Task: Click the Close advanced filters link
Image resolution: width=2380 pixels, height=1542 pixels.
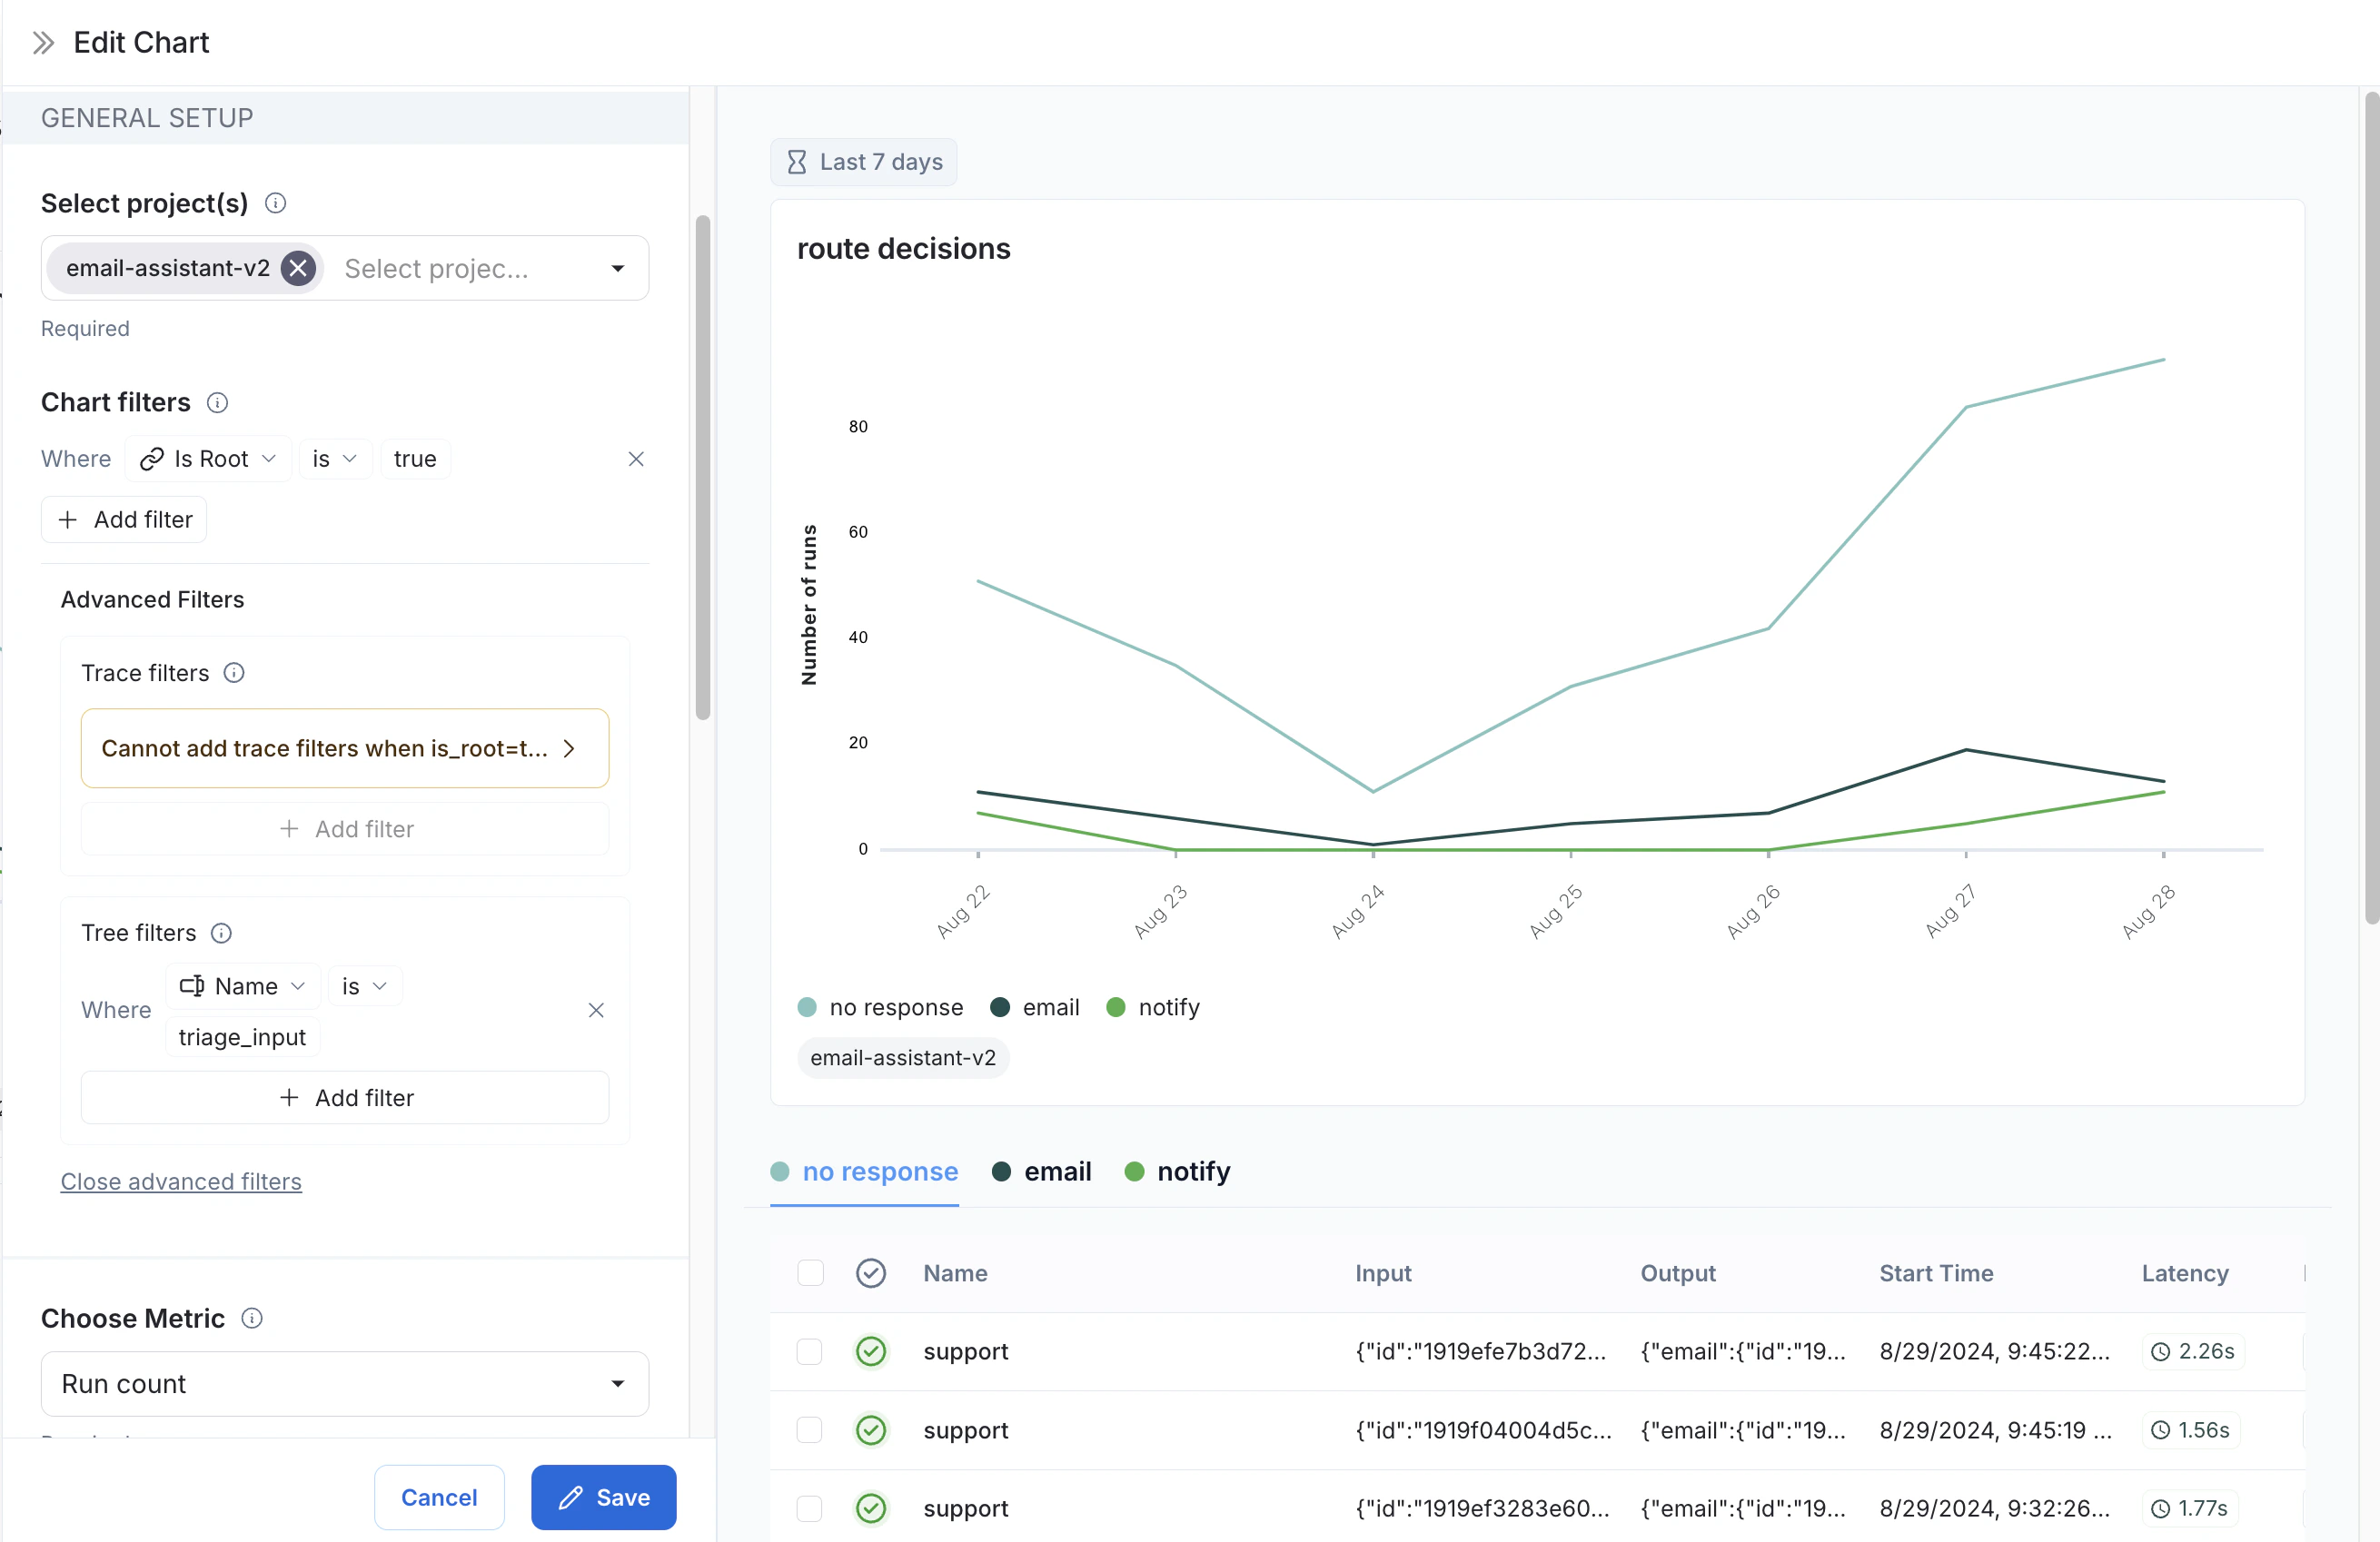Action: coord(181,1181)
